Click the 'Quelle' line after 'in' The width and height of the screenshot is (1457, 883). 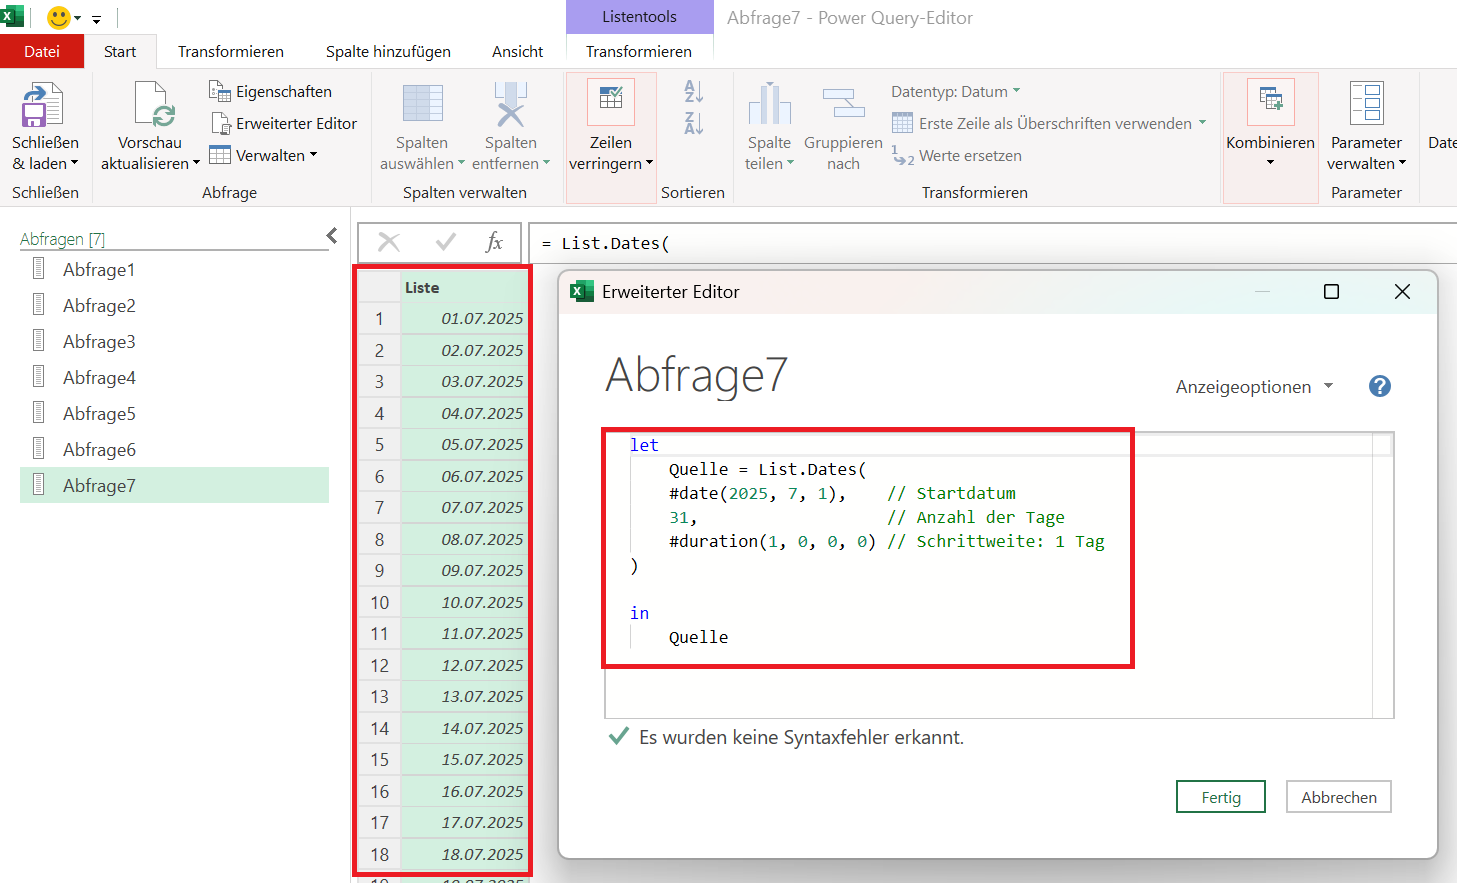point(698,637)
